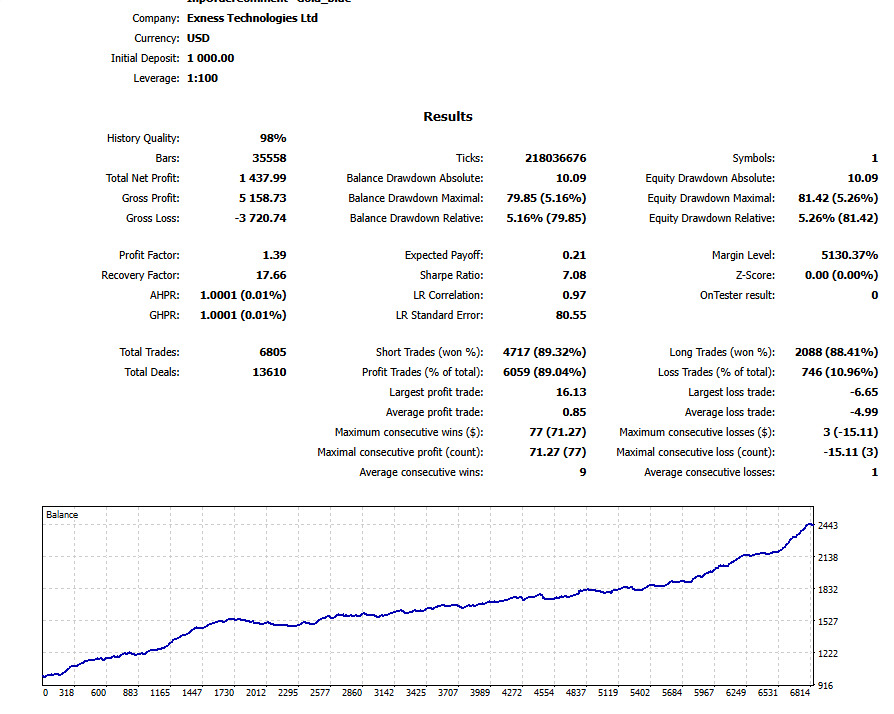Click Maximal consecutive profit value 71.27 (77)
894x714 pixels.
(x=558, y=452)
